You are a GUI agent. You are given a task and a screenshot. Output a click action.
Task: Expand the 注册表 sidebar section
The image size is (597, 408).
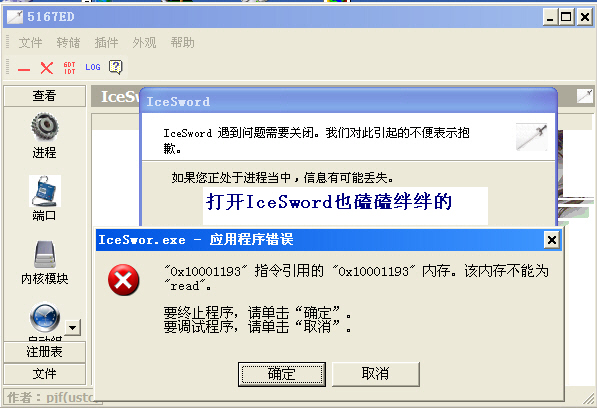45,352
